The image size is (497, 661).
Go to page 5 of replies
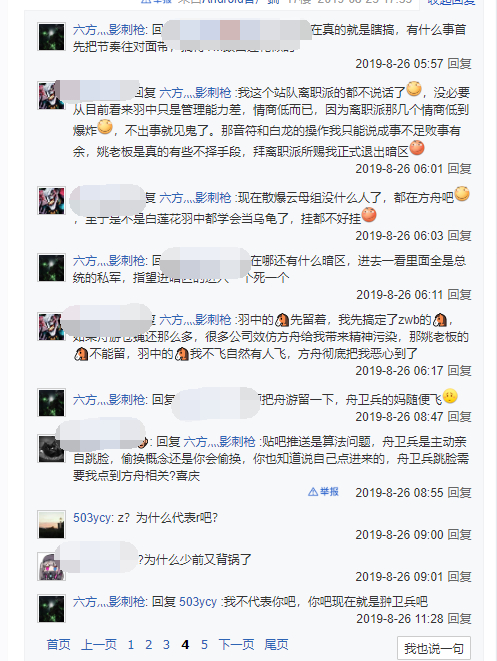click(204, 645)
